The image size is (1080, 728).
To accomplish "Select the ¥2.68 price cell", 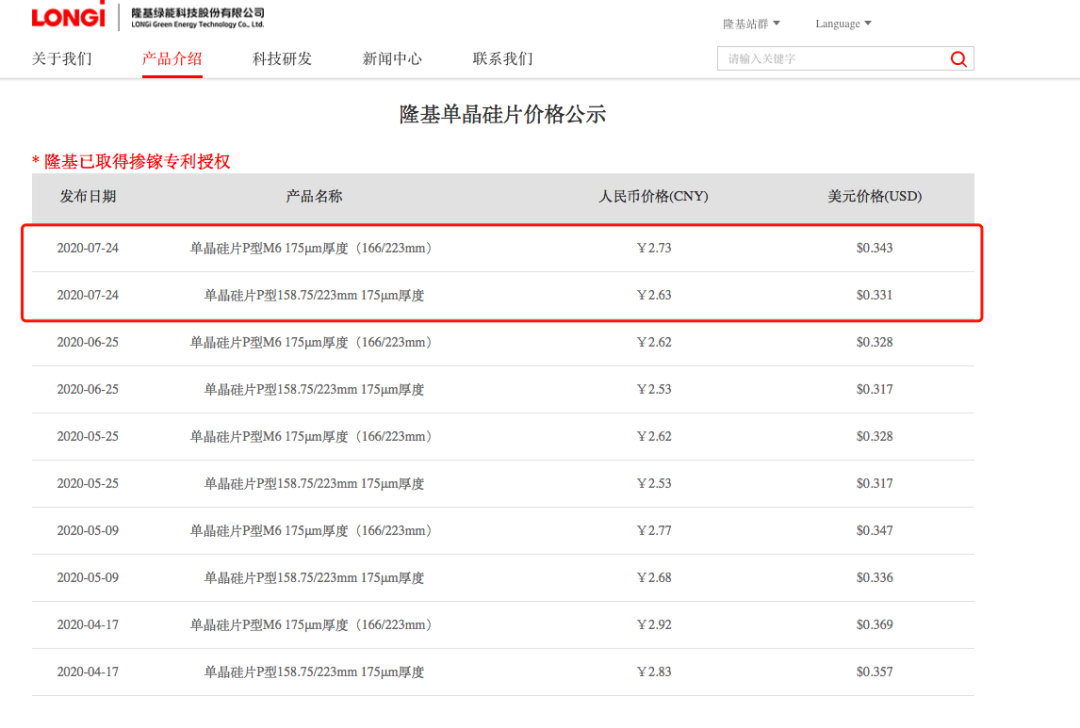I will click(654, 578).
